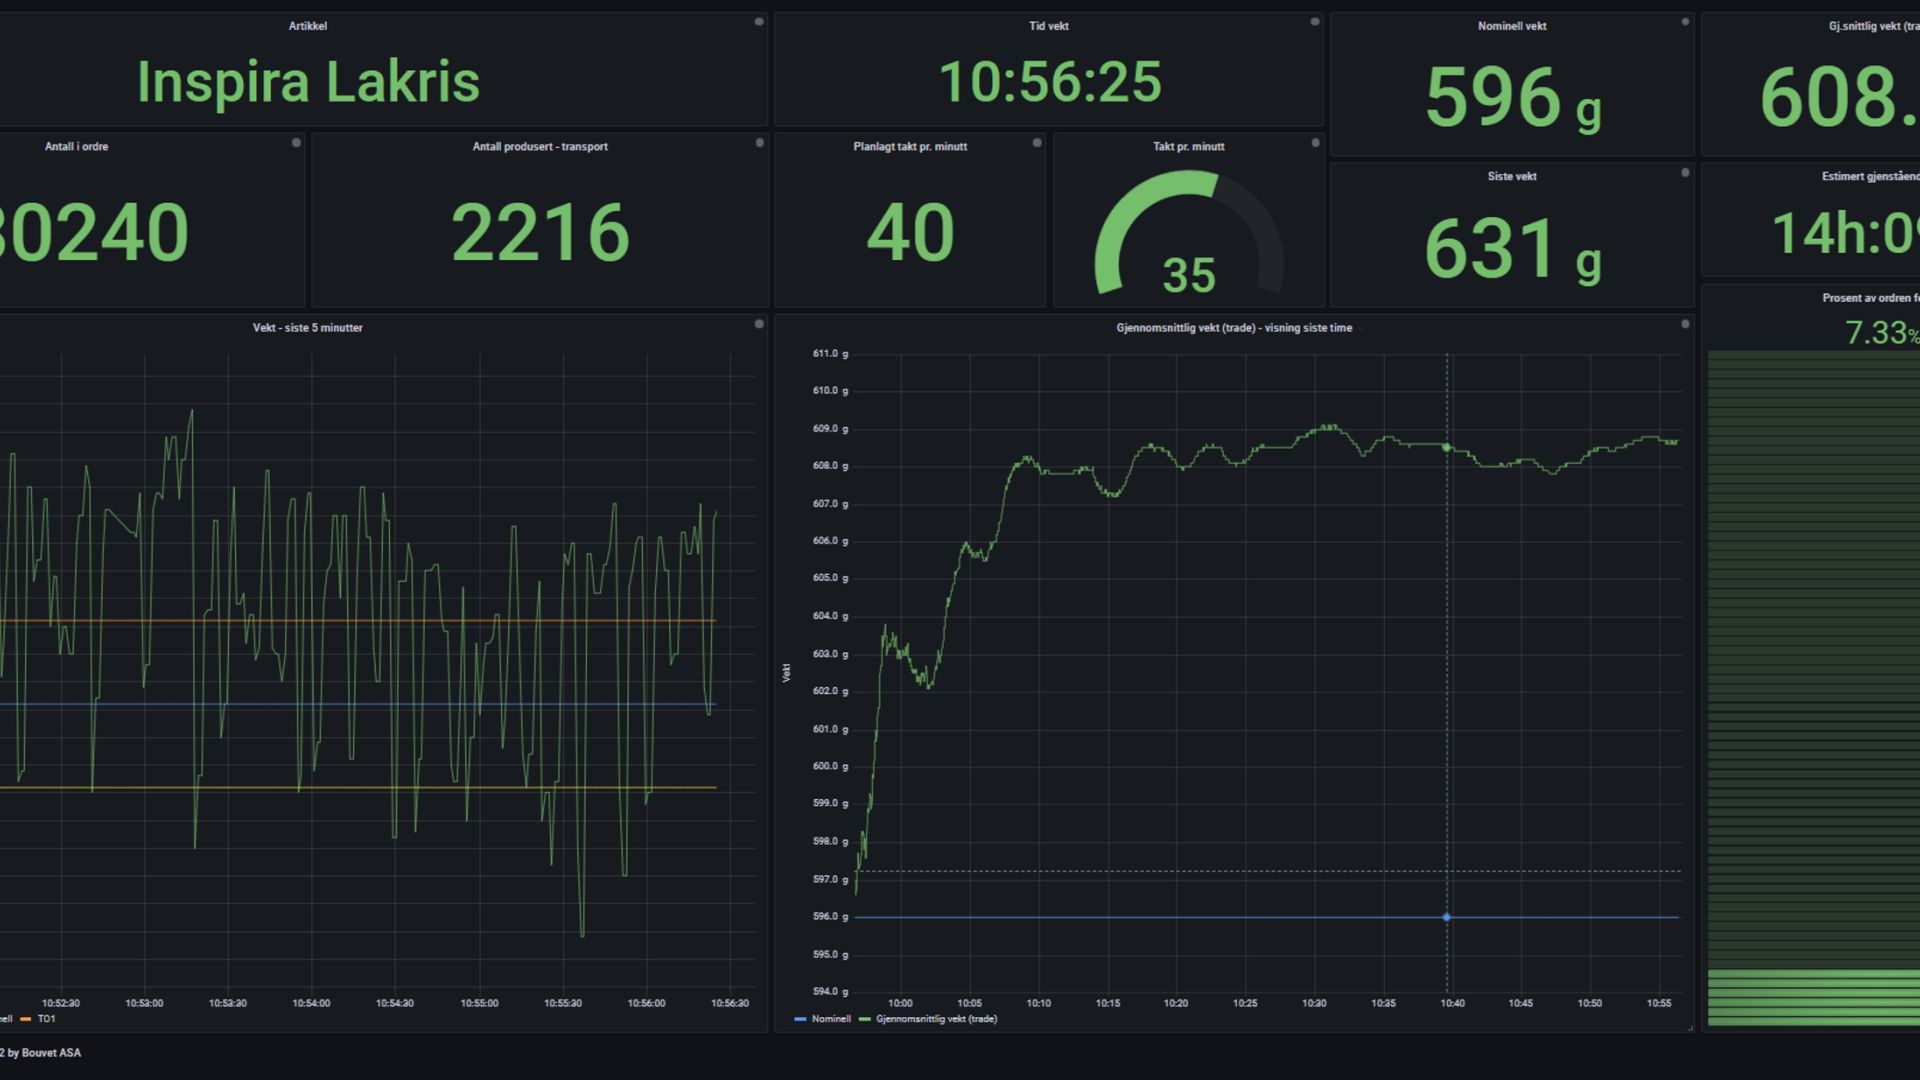
Task: Open the Tid vekt panel title menu
Action: tap(1048, 26)
